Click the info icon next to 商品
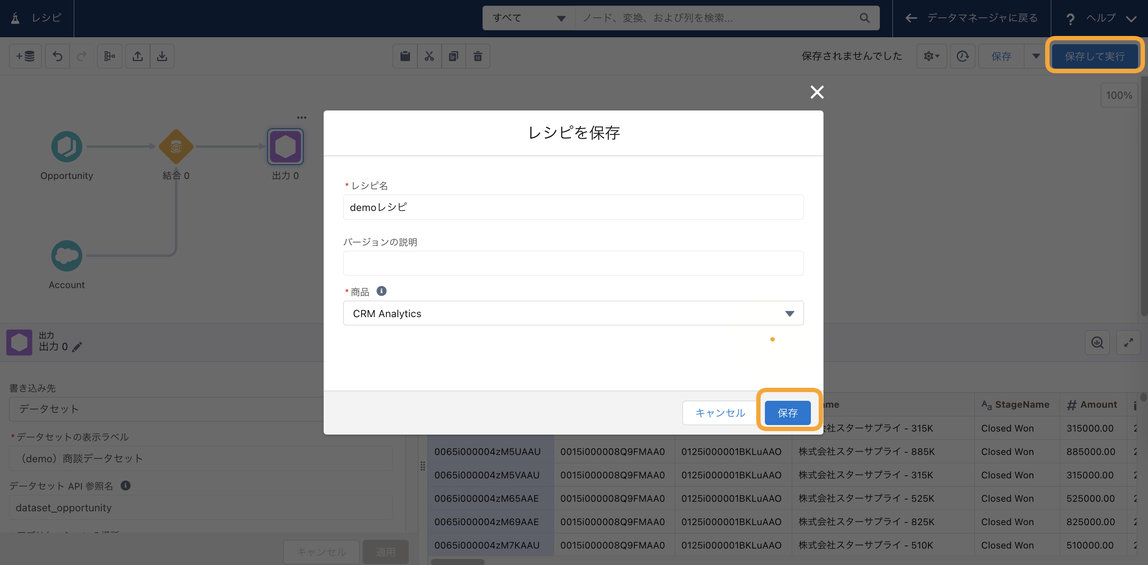This screenshot has height=565, width=1148. (381, 291)
